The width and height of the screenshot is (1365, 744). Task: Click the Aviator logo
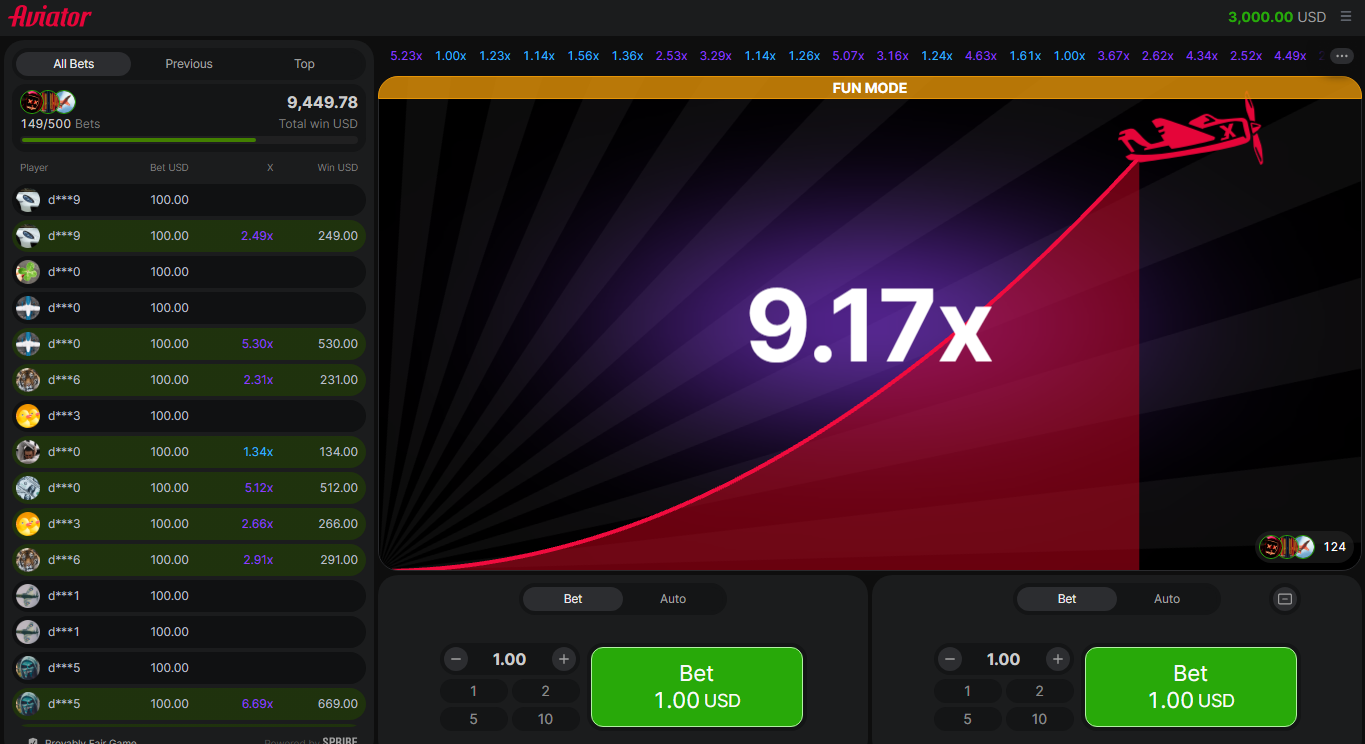[x=50, y=17]
